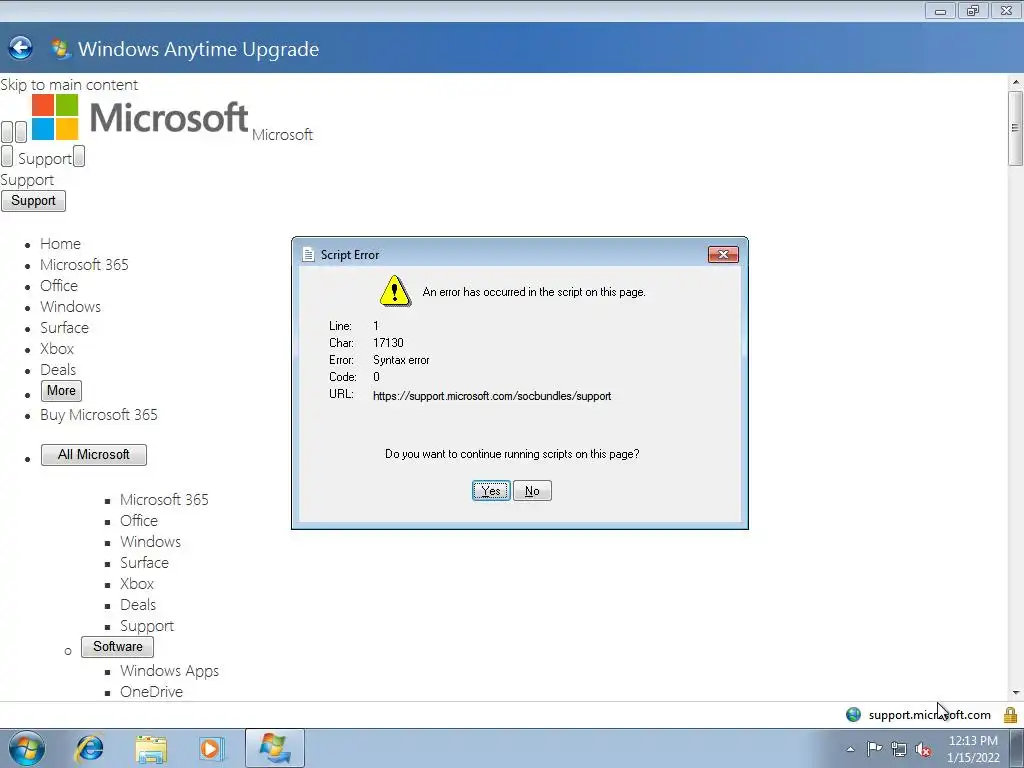Open the Windows Apps link
Viewport: 1024px width, 768px height.
(x=169, y=671)
